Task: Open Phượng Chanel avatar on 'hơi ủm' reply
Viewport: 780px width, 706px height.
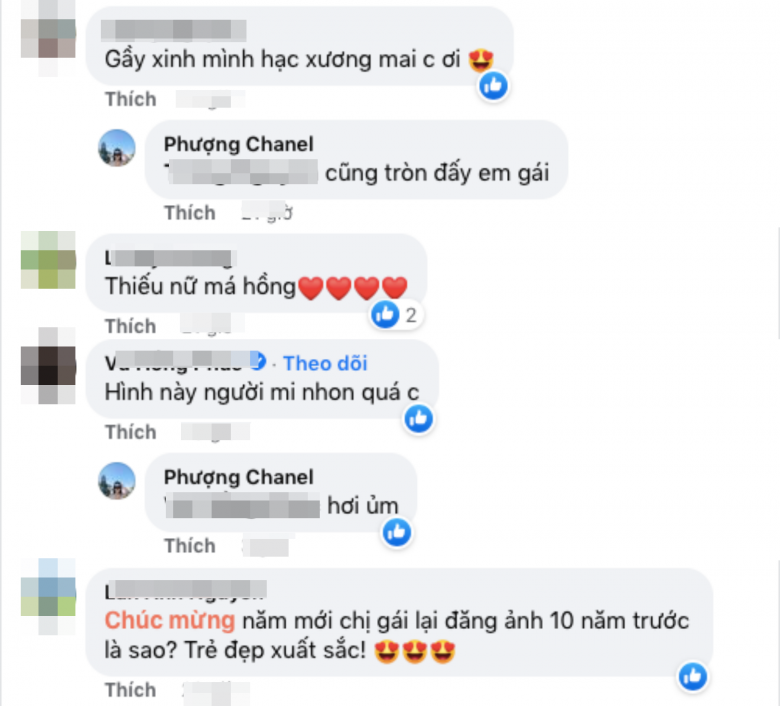Action: coord(117,481)
